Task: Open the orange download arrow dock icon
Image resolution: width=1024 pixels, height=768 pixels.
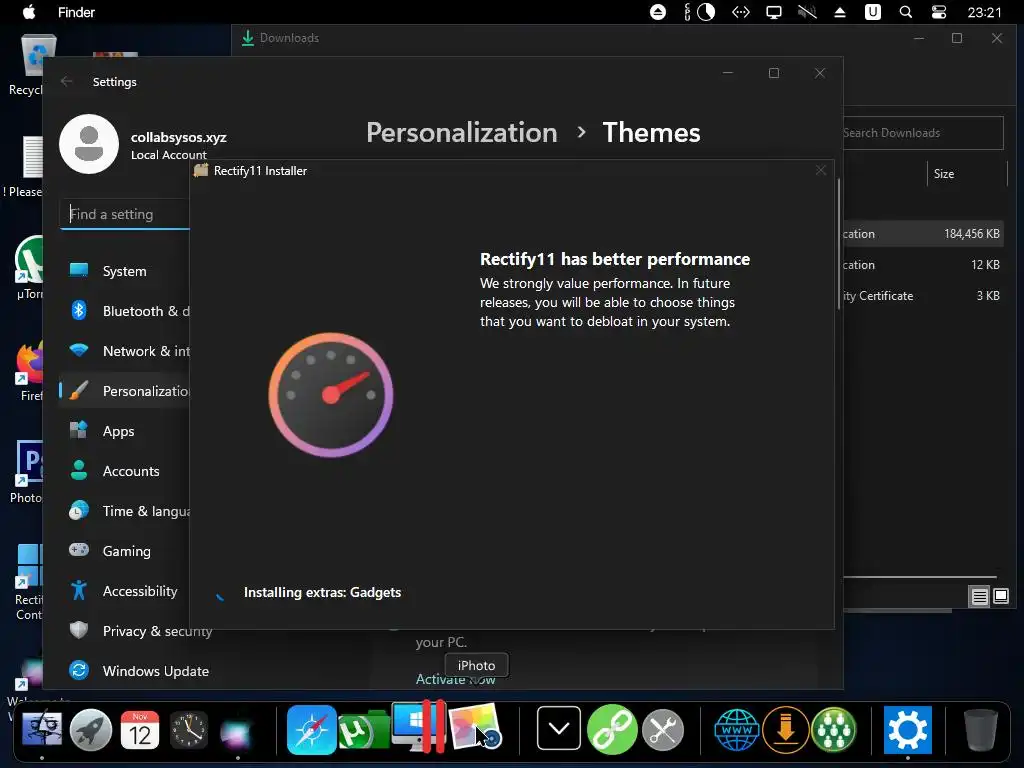Action: pos(786,729)
